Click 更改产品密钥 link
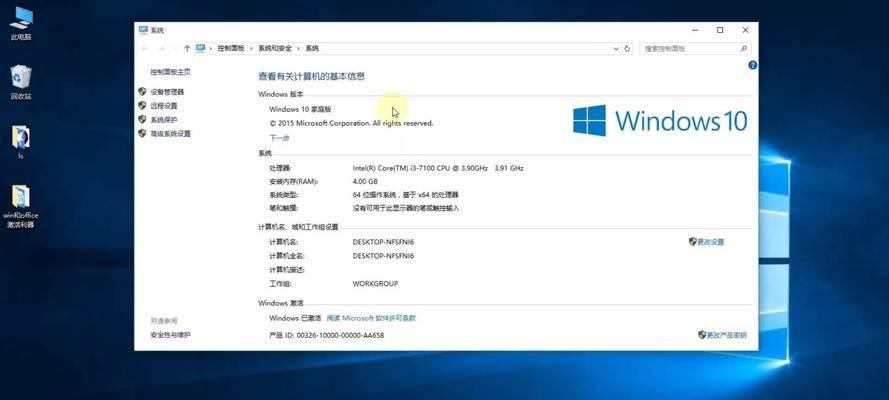Screen dimensions: 889x400 point(726,335)
